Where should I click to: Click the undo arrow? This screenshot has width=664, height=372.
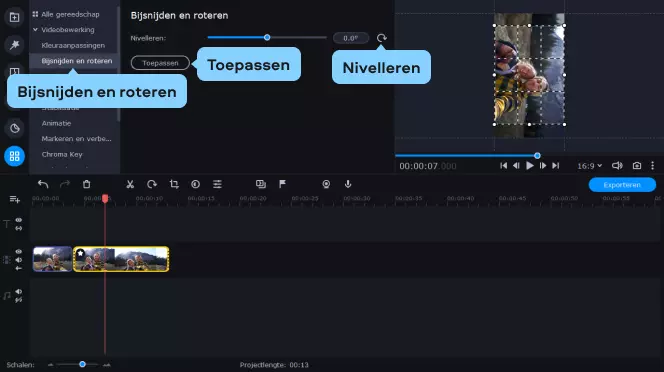point(43,184)
